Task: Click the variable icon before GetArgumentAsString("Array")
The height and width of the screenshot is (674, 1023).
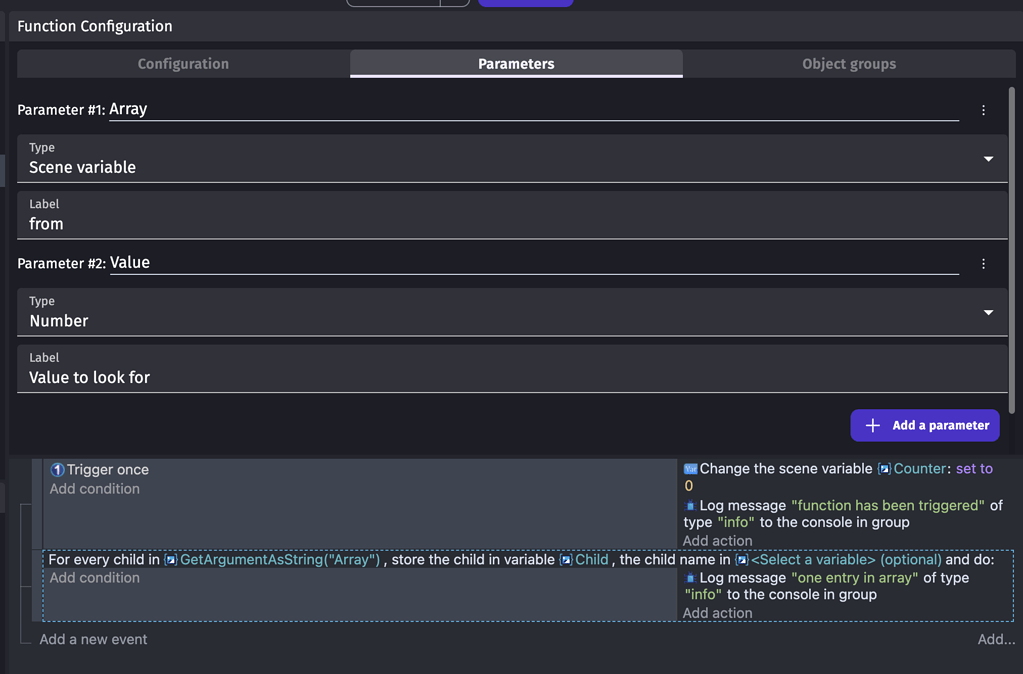Action: click(170, 560)
